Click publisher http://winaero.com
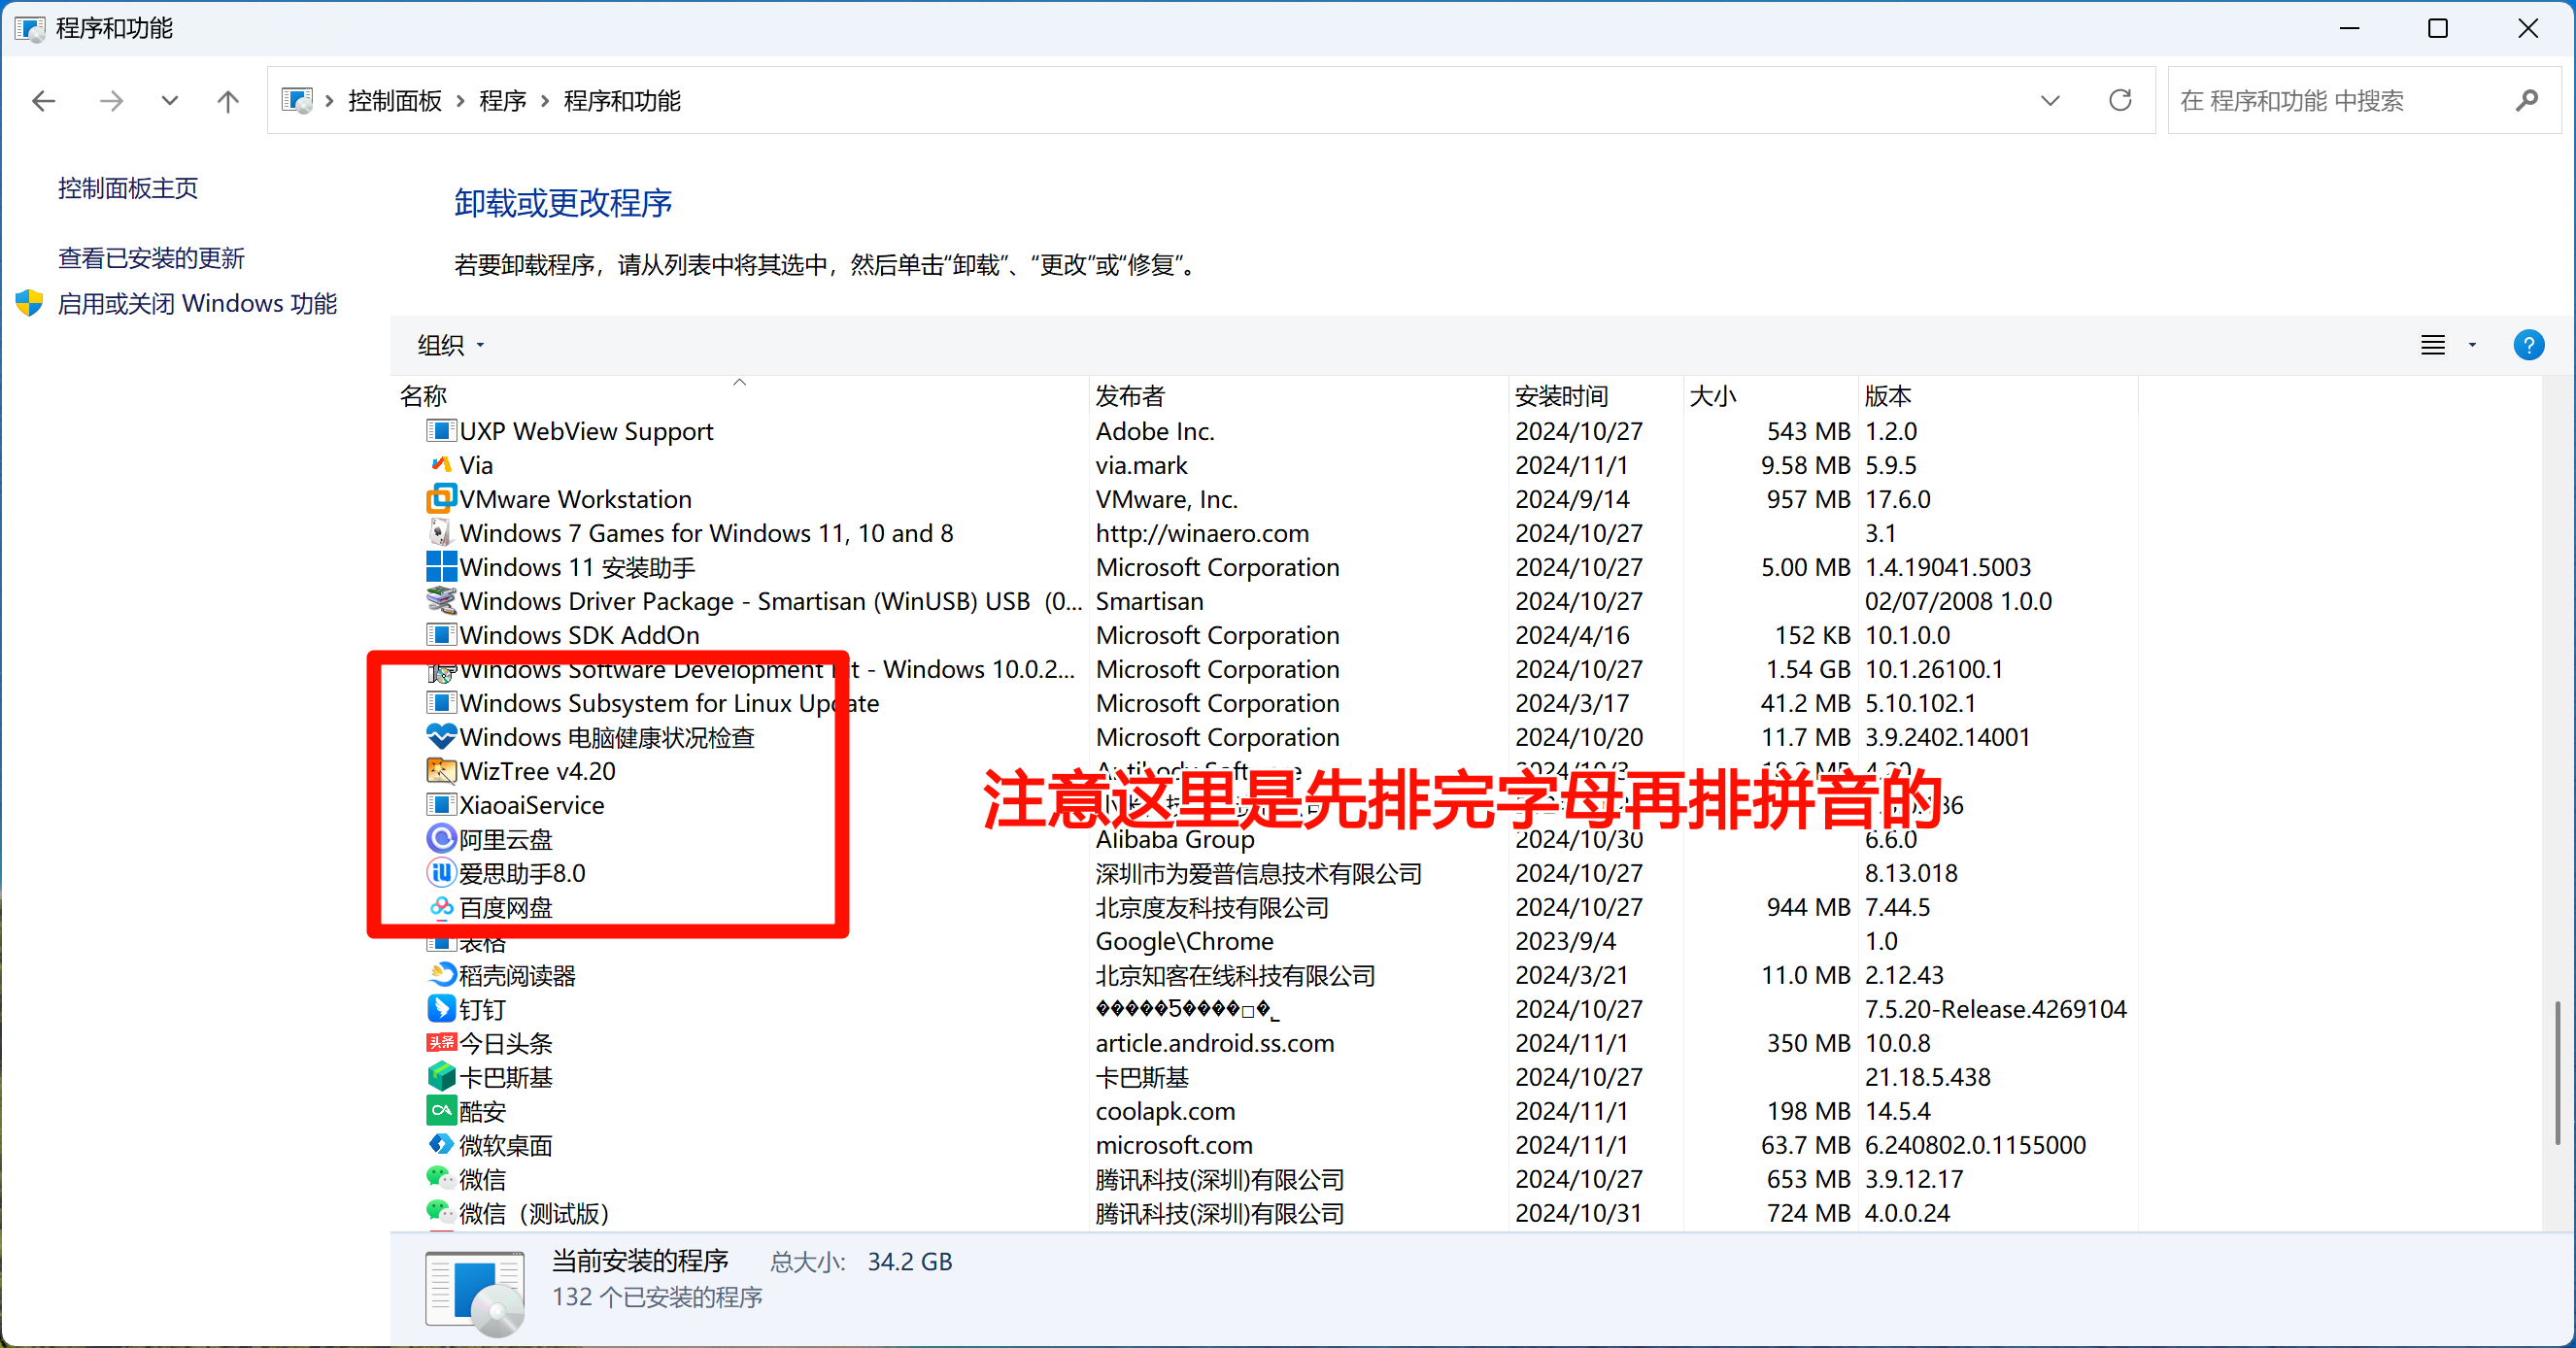The image size is (2576, 1348). 1203,533
